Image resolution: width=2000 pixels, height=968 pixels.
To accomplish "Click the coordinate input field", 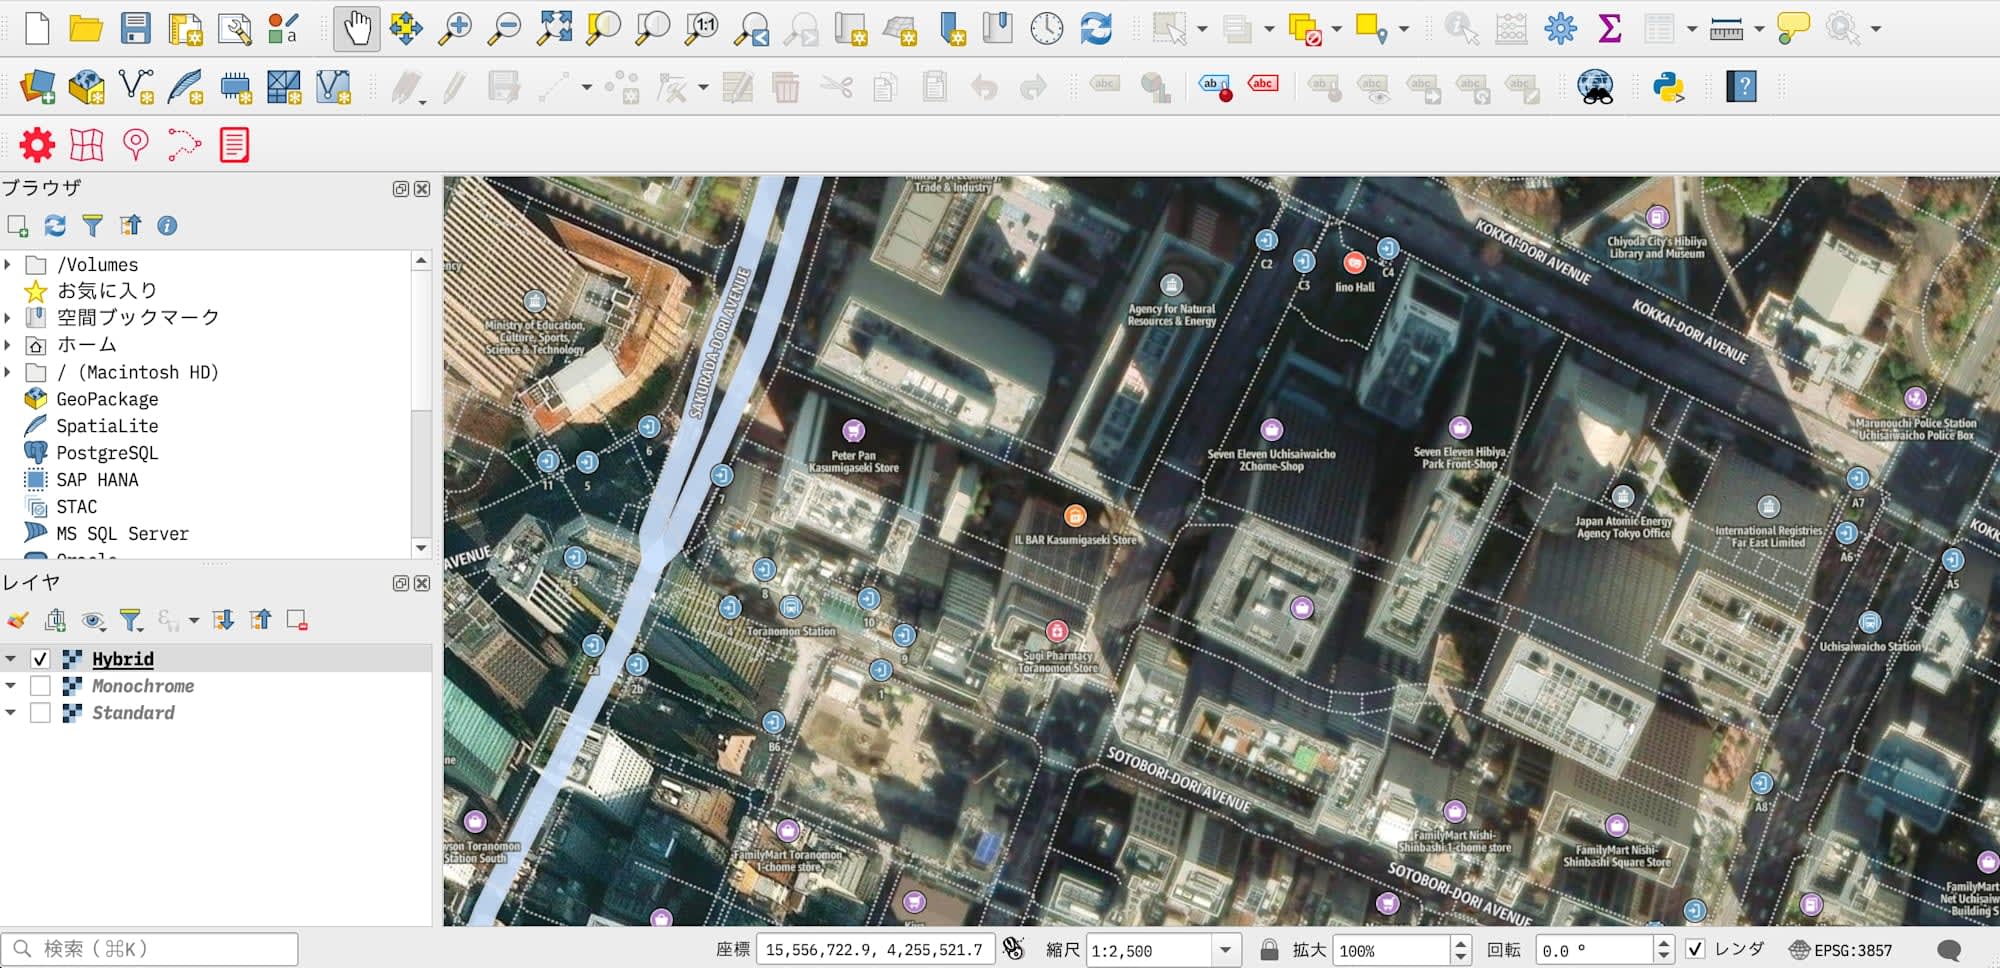I will tap(874, 950).
